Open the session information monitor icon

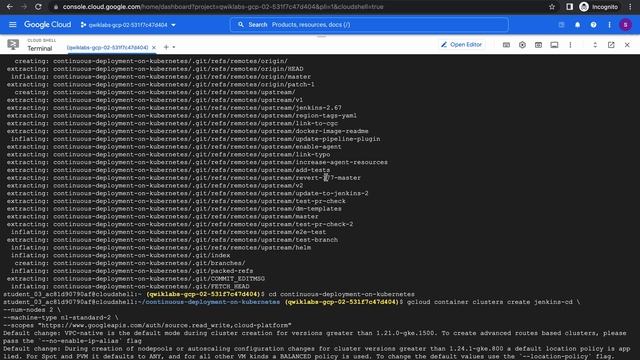(x=554, y=45)
